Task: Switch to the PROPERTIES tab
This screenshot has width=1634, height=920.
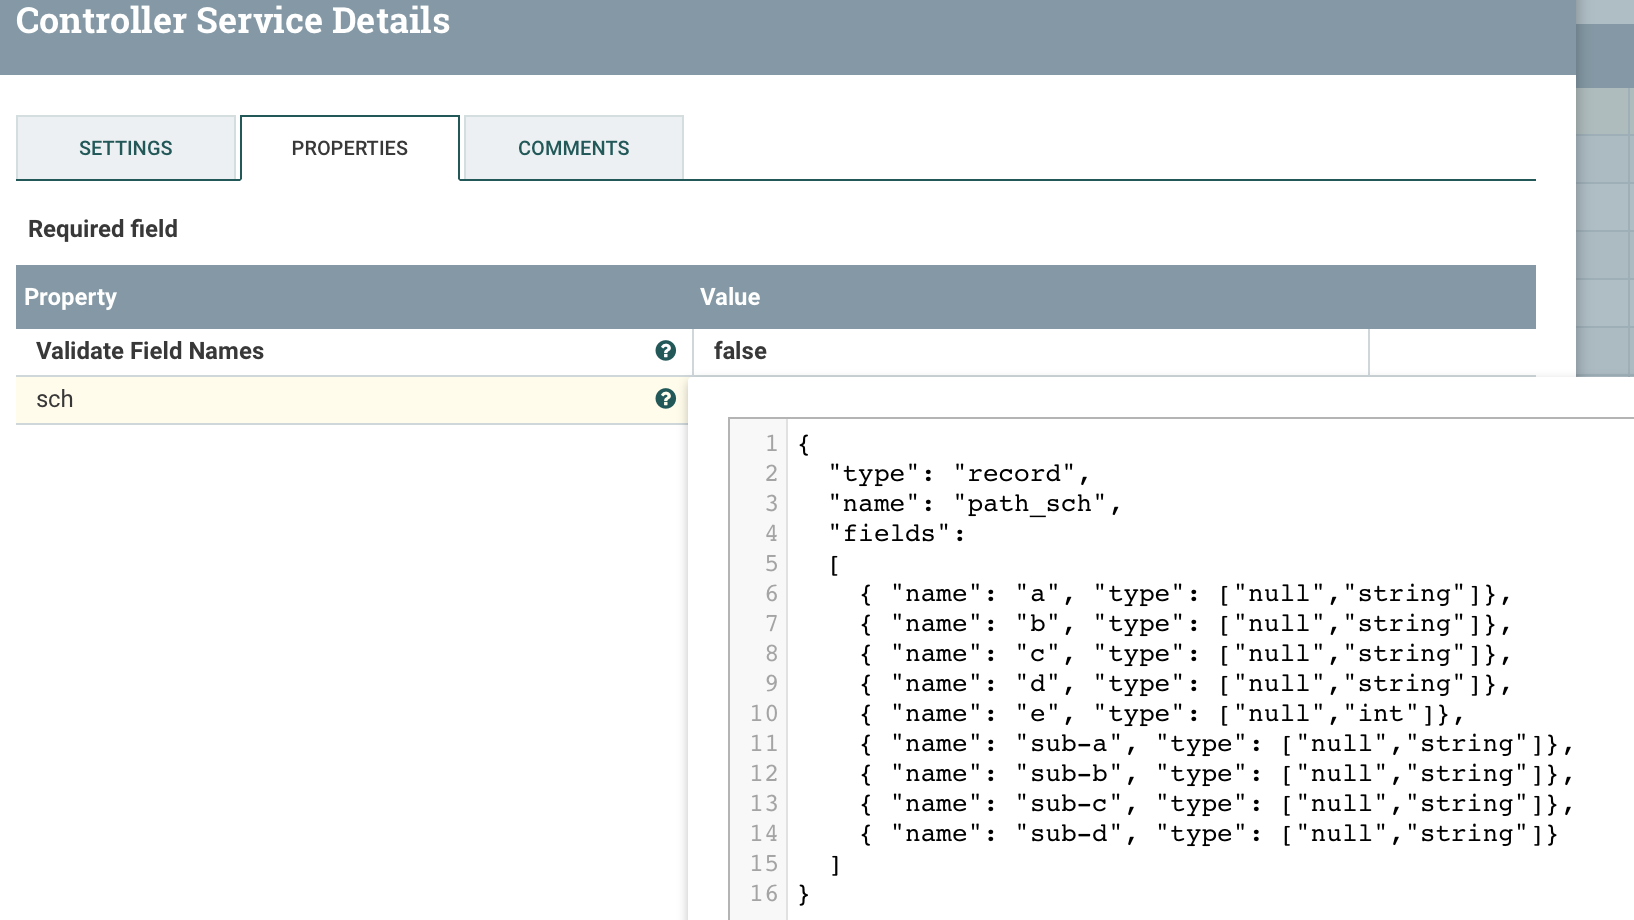Action: 350,148
